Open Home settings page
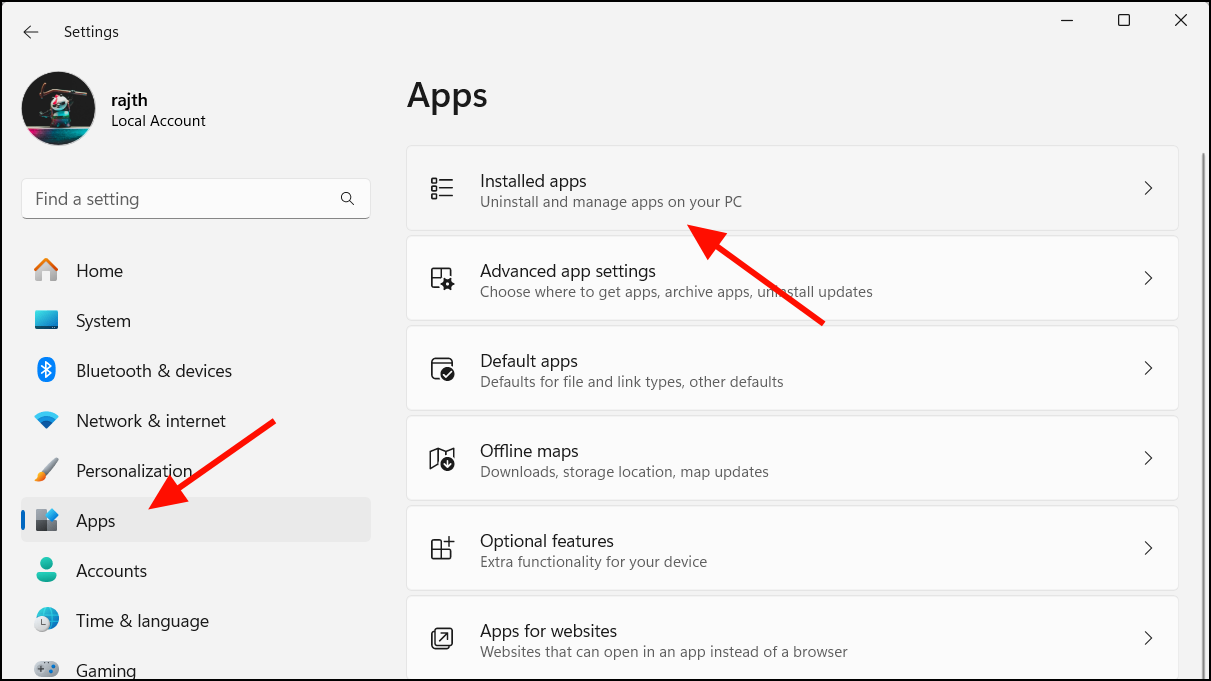This screenshot has height=681, width=1211. [x=99, y=270]
